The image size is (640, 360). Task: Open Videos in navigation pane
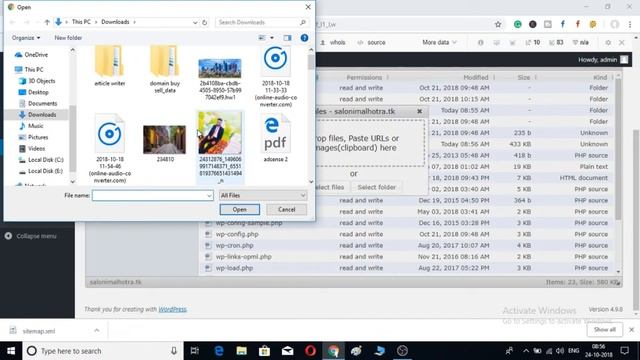click(x=32, y=149)
